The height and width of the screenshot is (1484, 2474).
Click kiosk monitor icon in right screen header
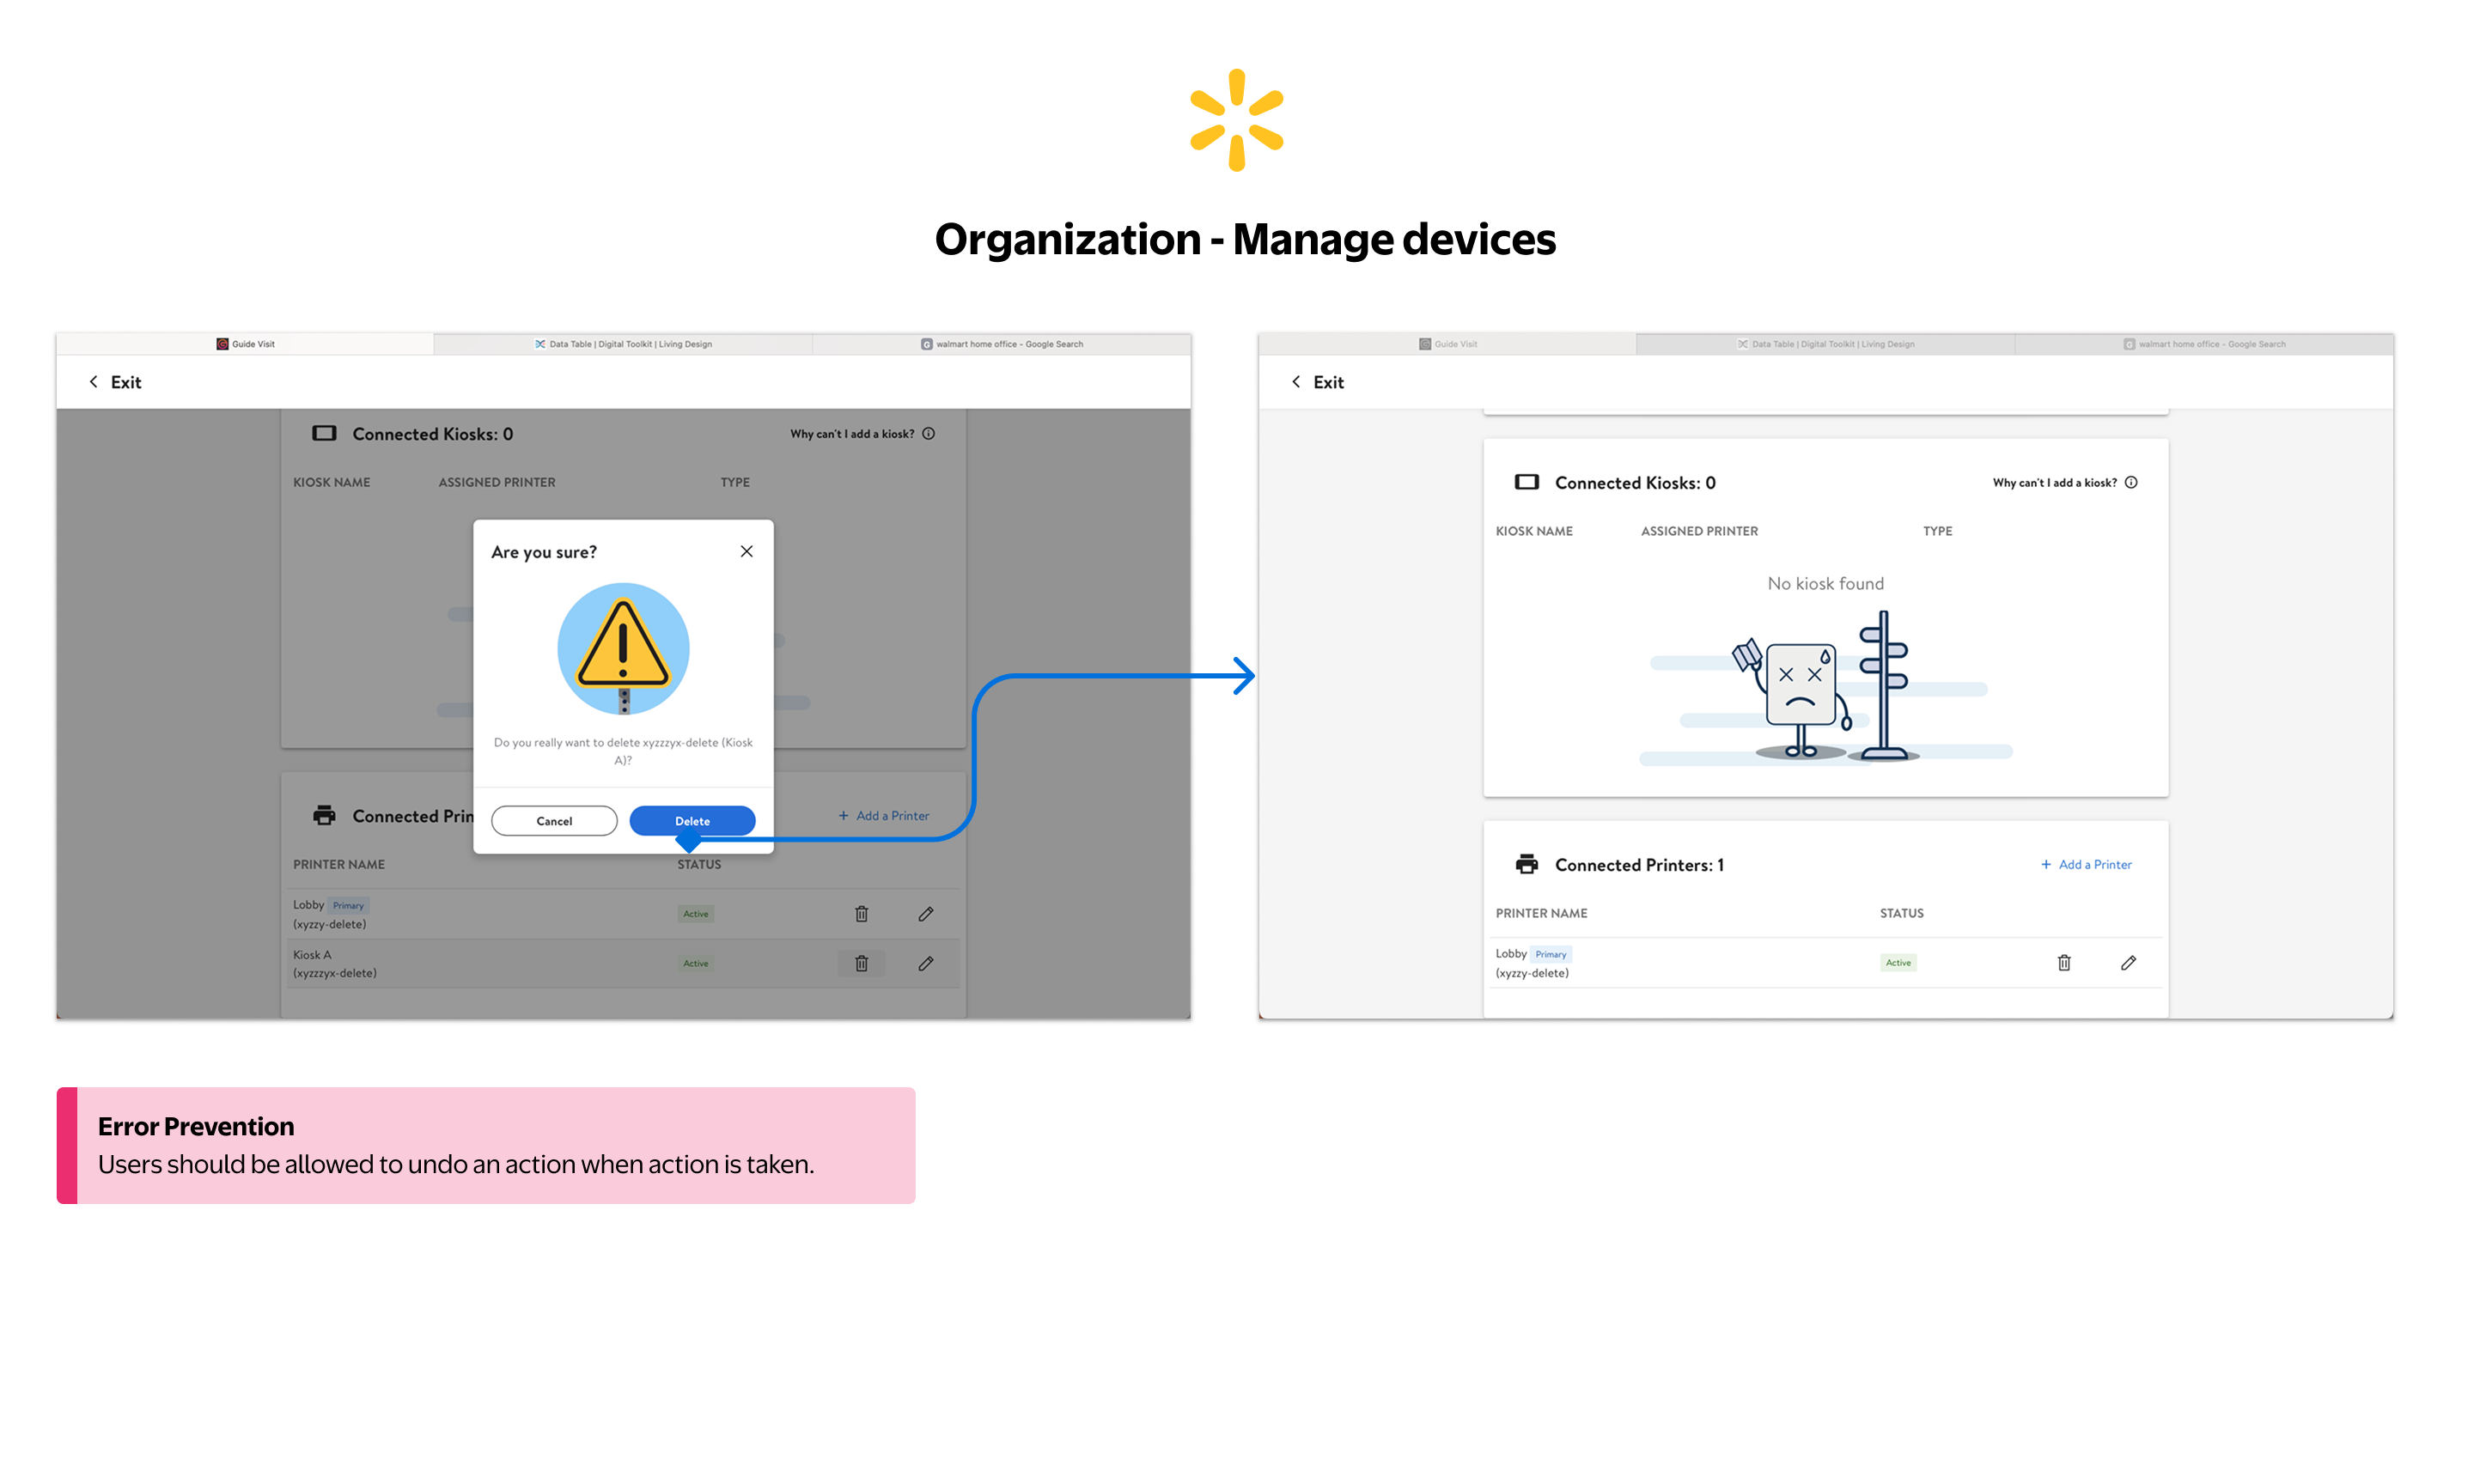tap(1526, 482)
